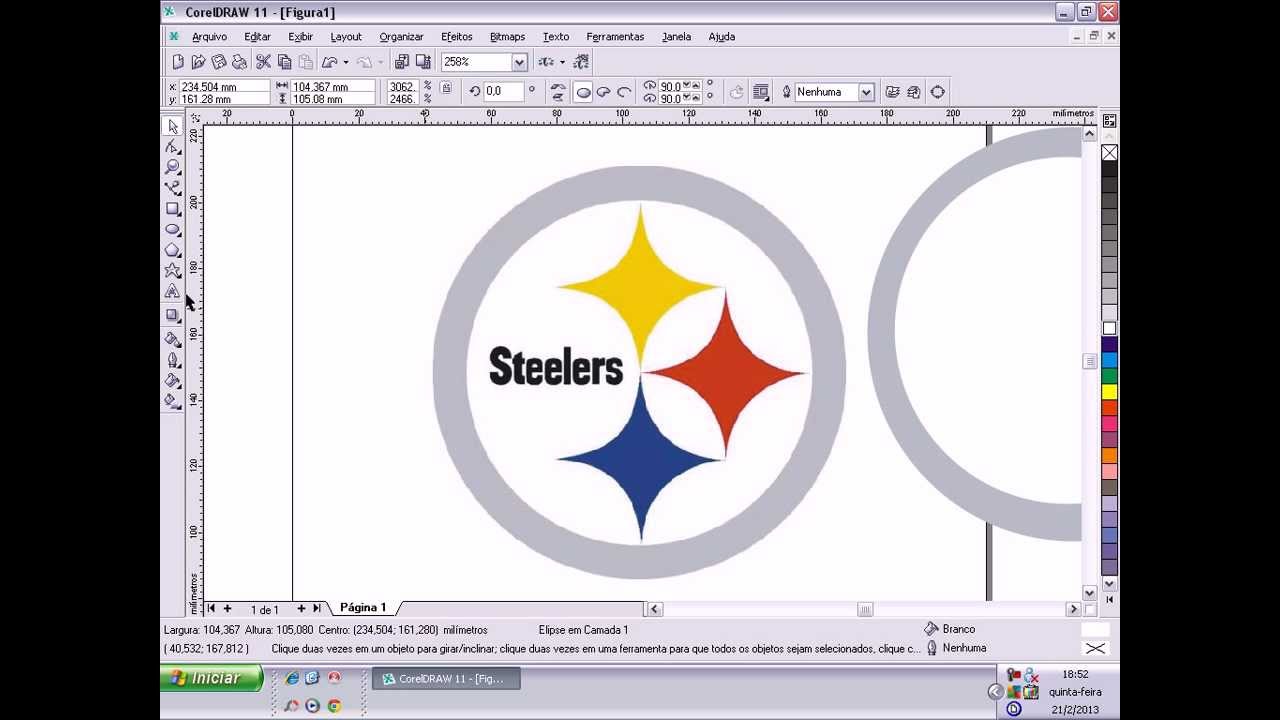Go to last page navigation button
Screen dimensions: 1280x720
[x=317, y=608]
